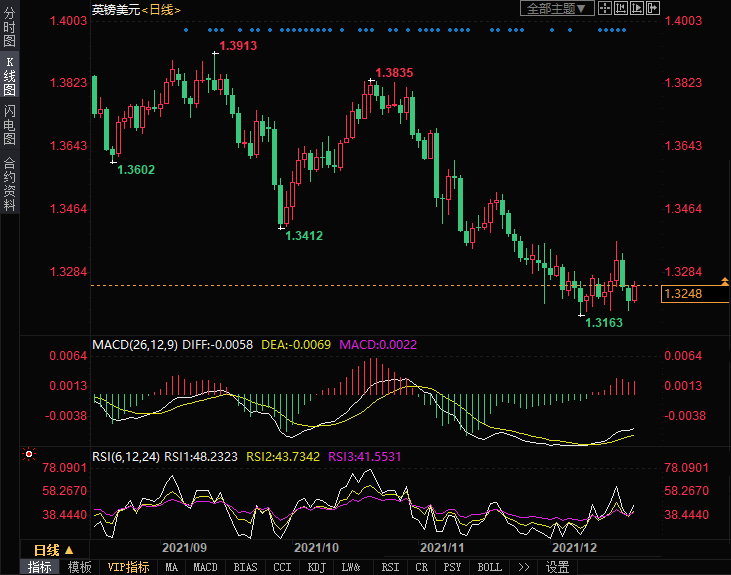This screenshot has width=731, height=575.
Task: Click the export arrow icon at top right
Action: point(654,9)
